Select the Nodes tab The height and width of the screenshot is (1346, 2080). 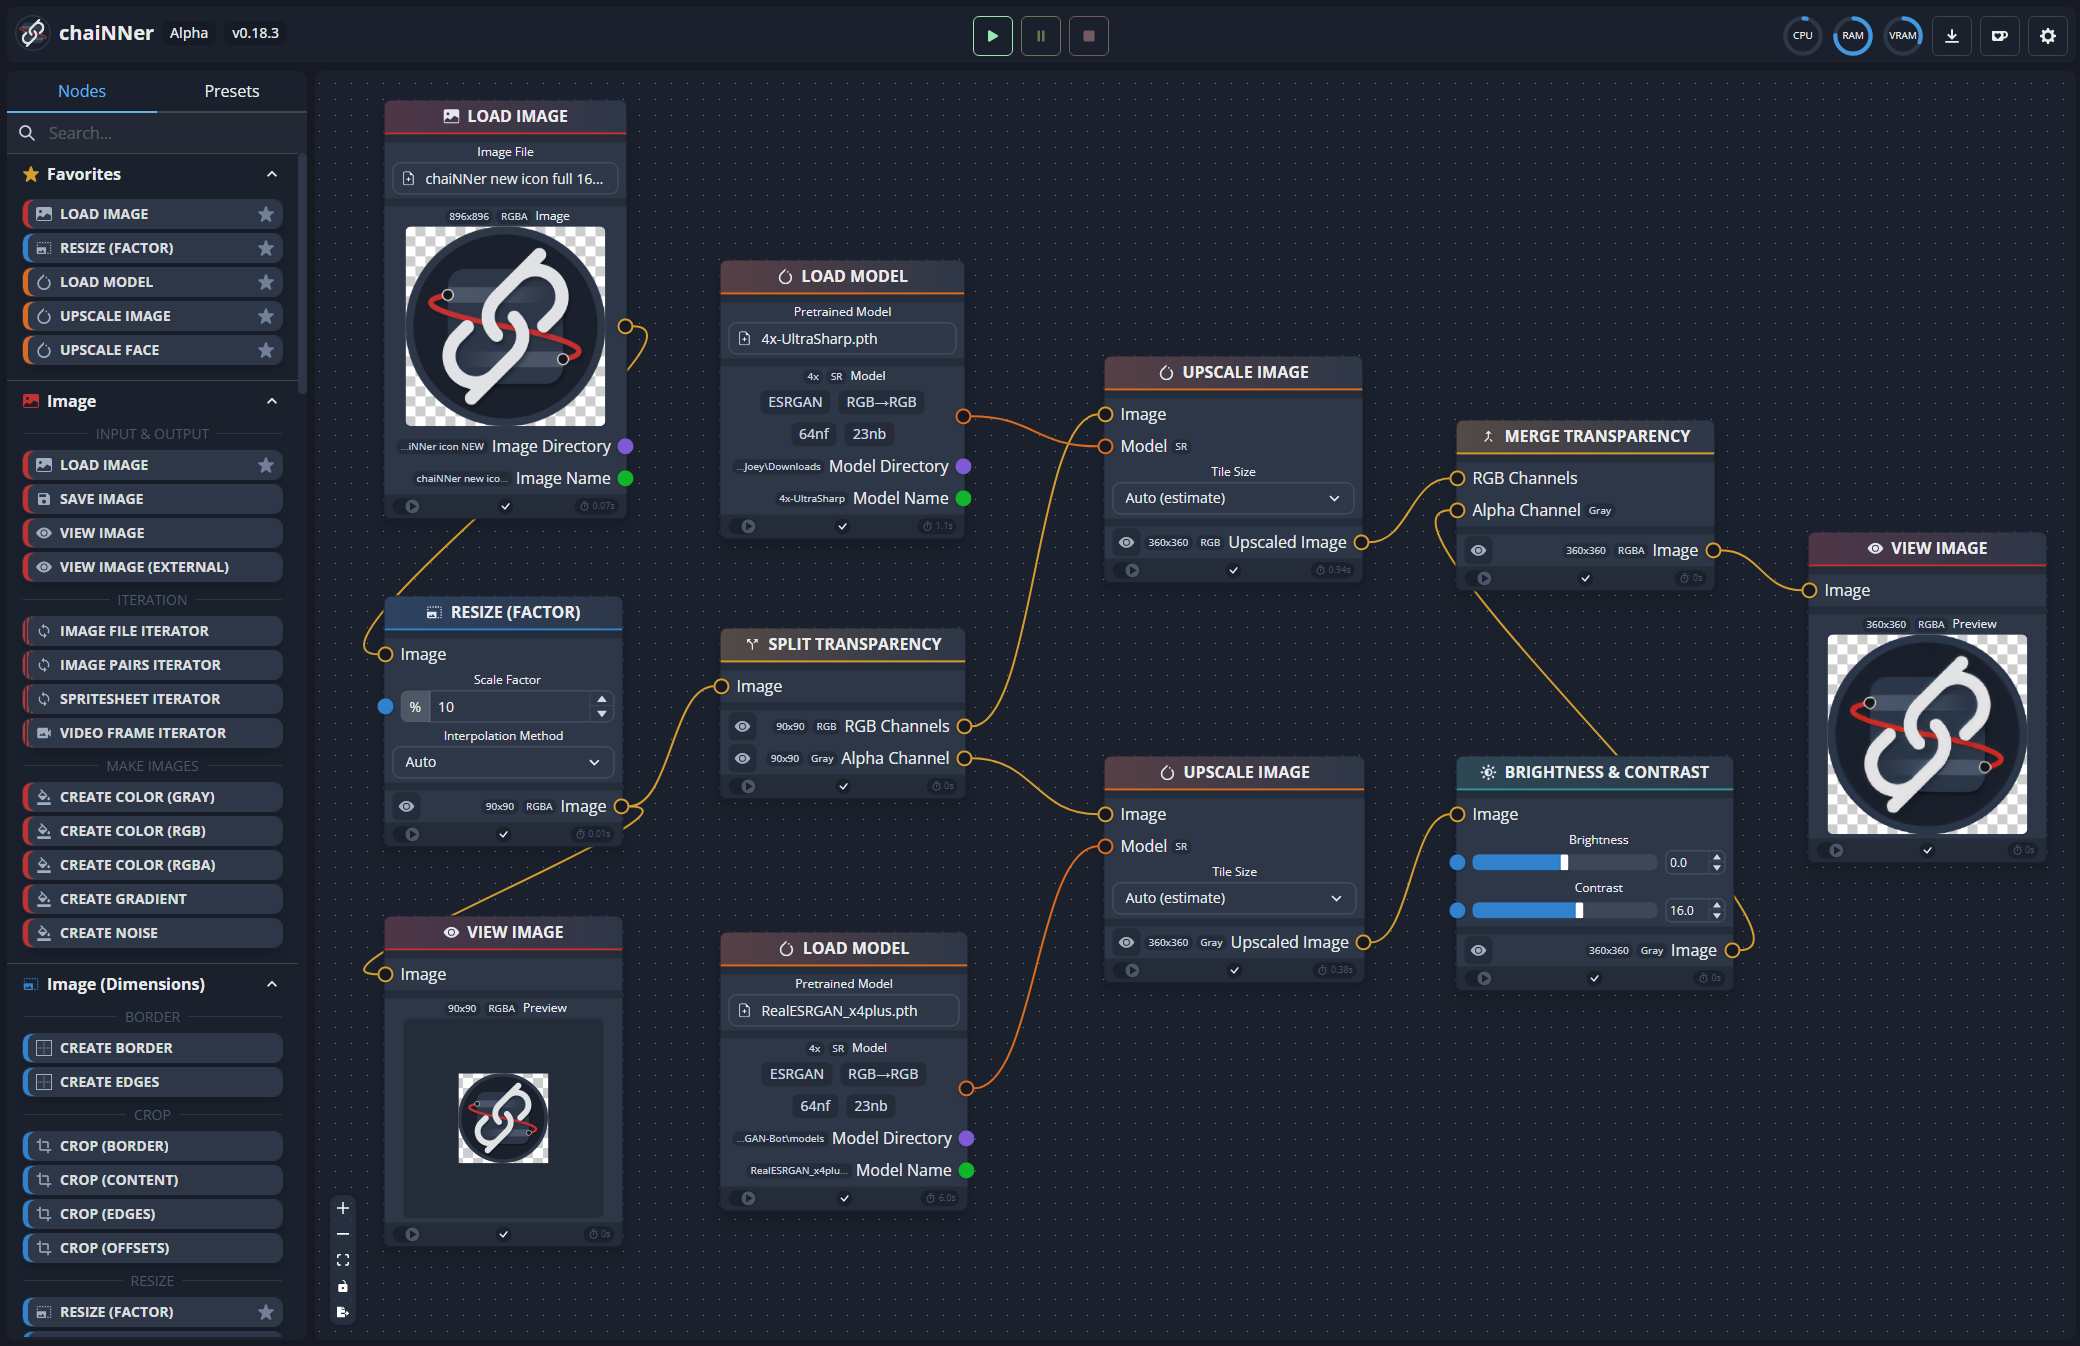coord(82,91)
